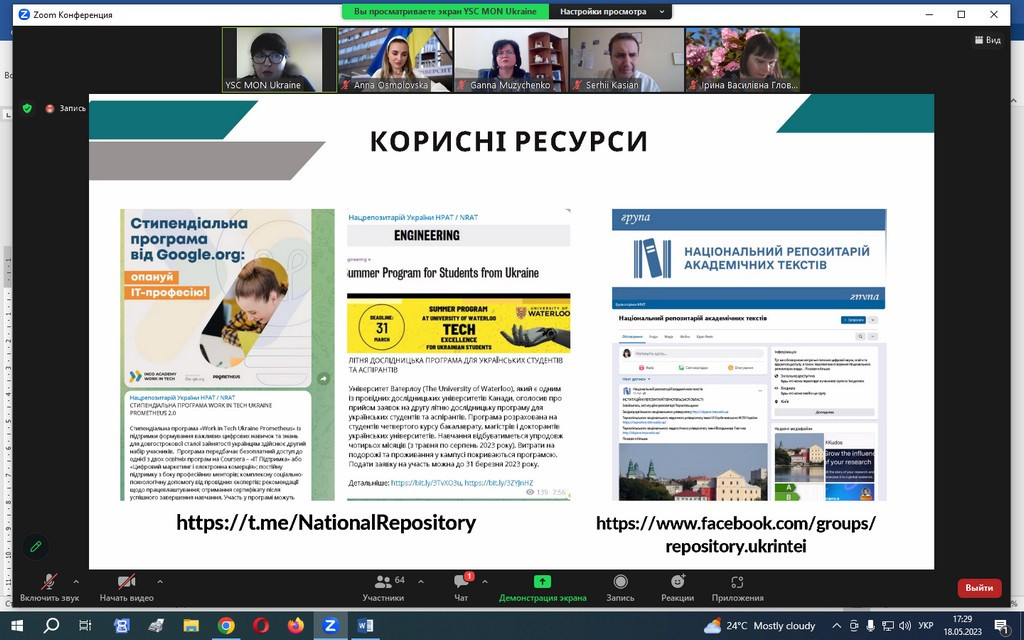Open Реакции reactions menu
Image resolution: width=1024 pixels, height=640 pixels.
point(677,588)
